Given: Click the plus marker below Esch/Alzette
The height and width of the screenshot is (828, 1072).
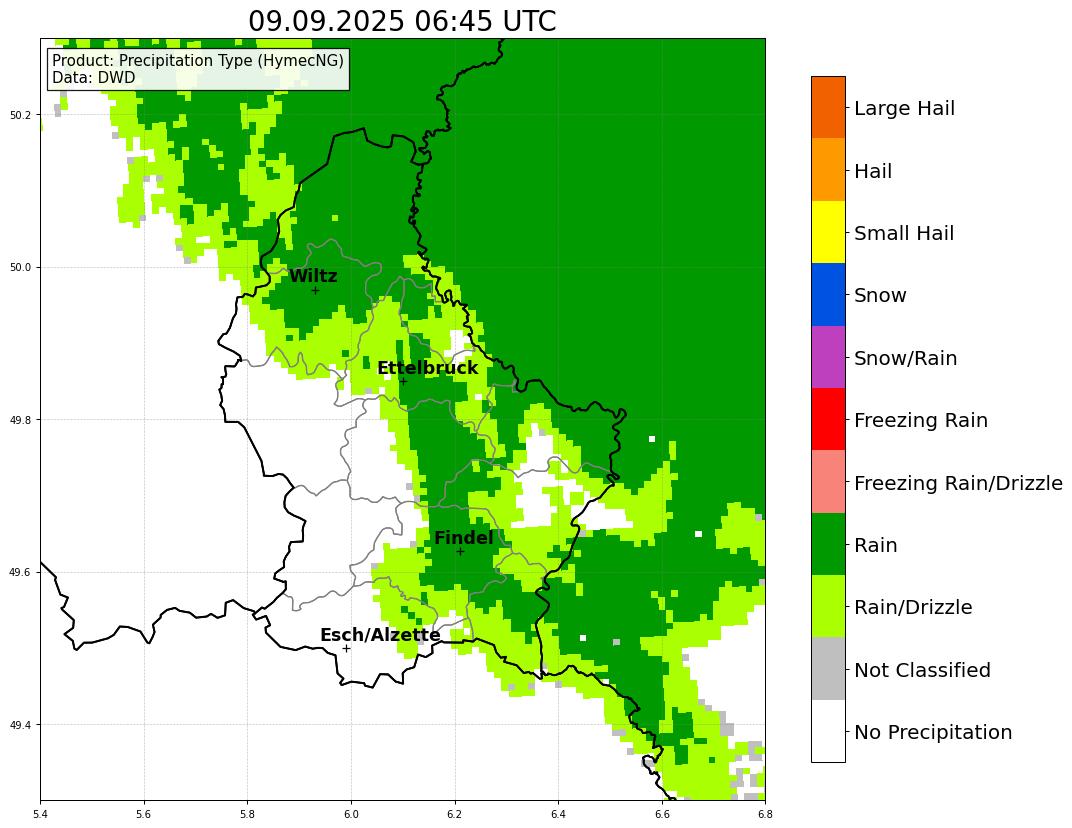Looking at the screenshot, I should click(x=347, y=648).
